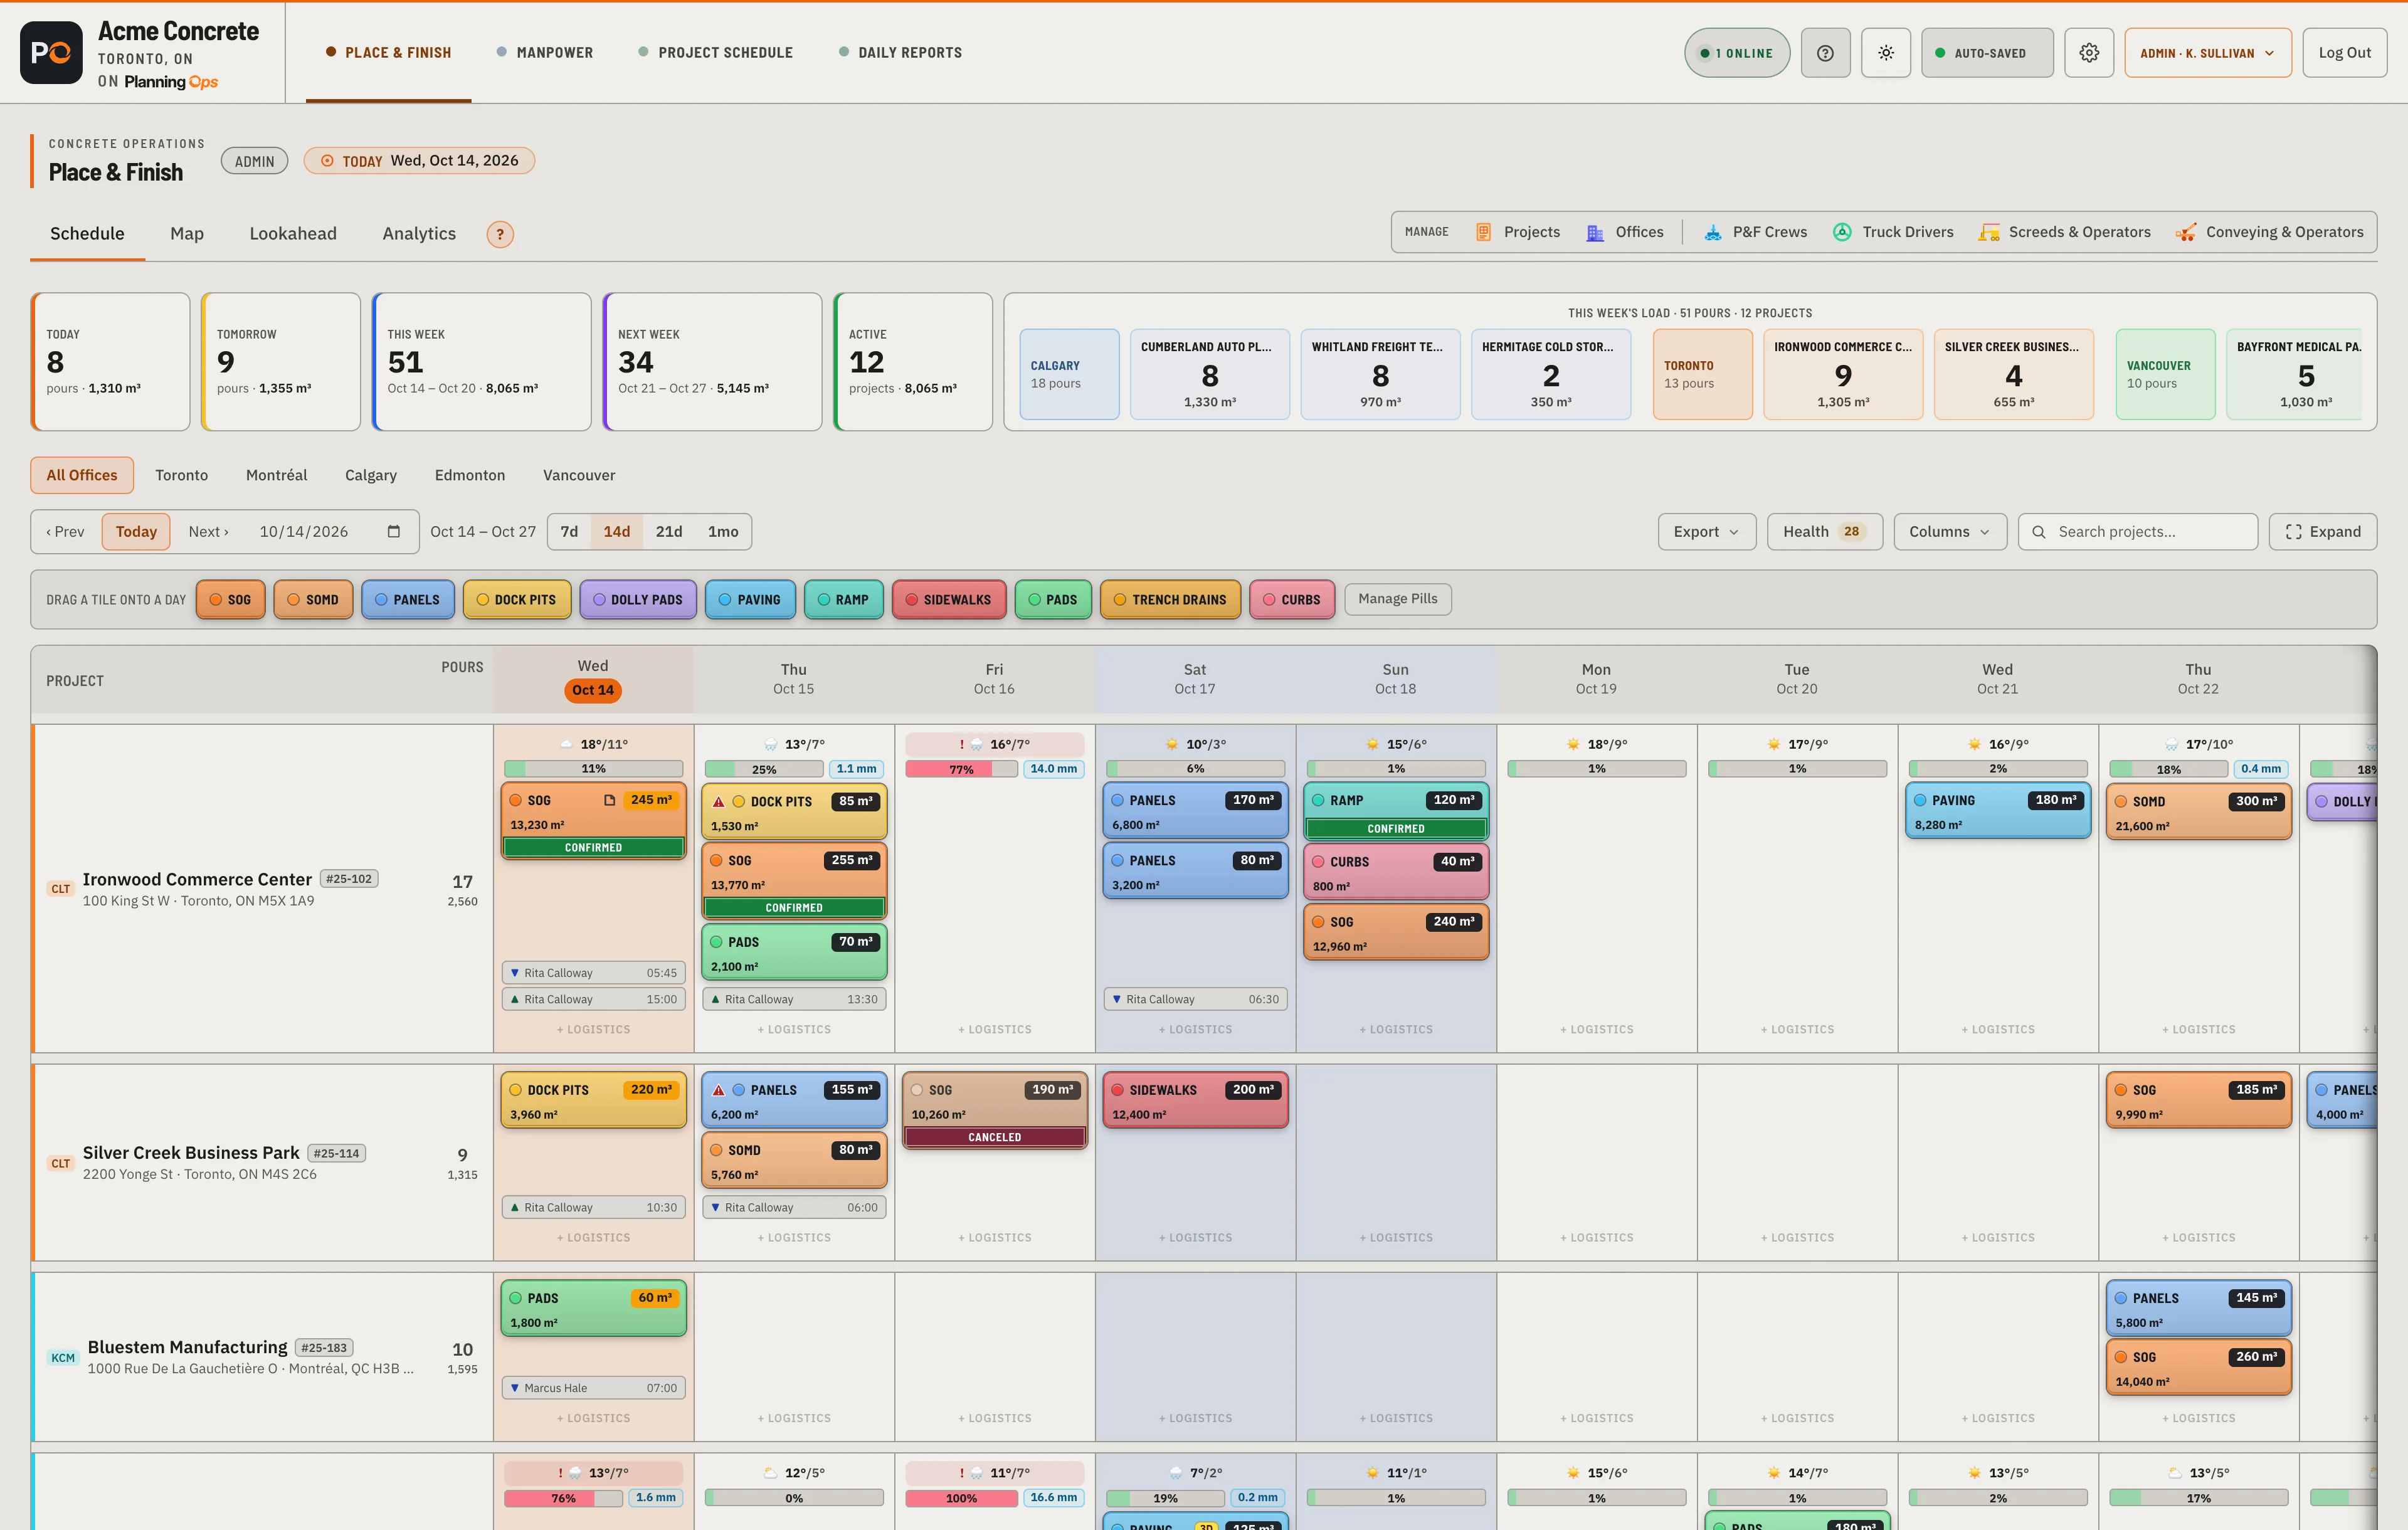Click the Expand fullscreen icon button
Viewport: 2408px width, 1530px height.
pos(2322,532)
